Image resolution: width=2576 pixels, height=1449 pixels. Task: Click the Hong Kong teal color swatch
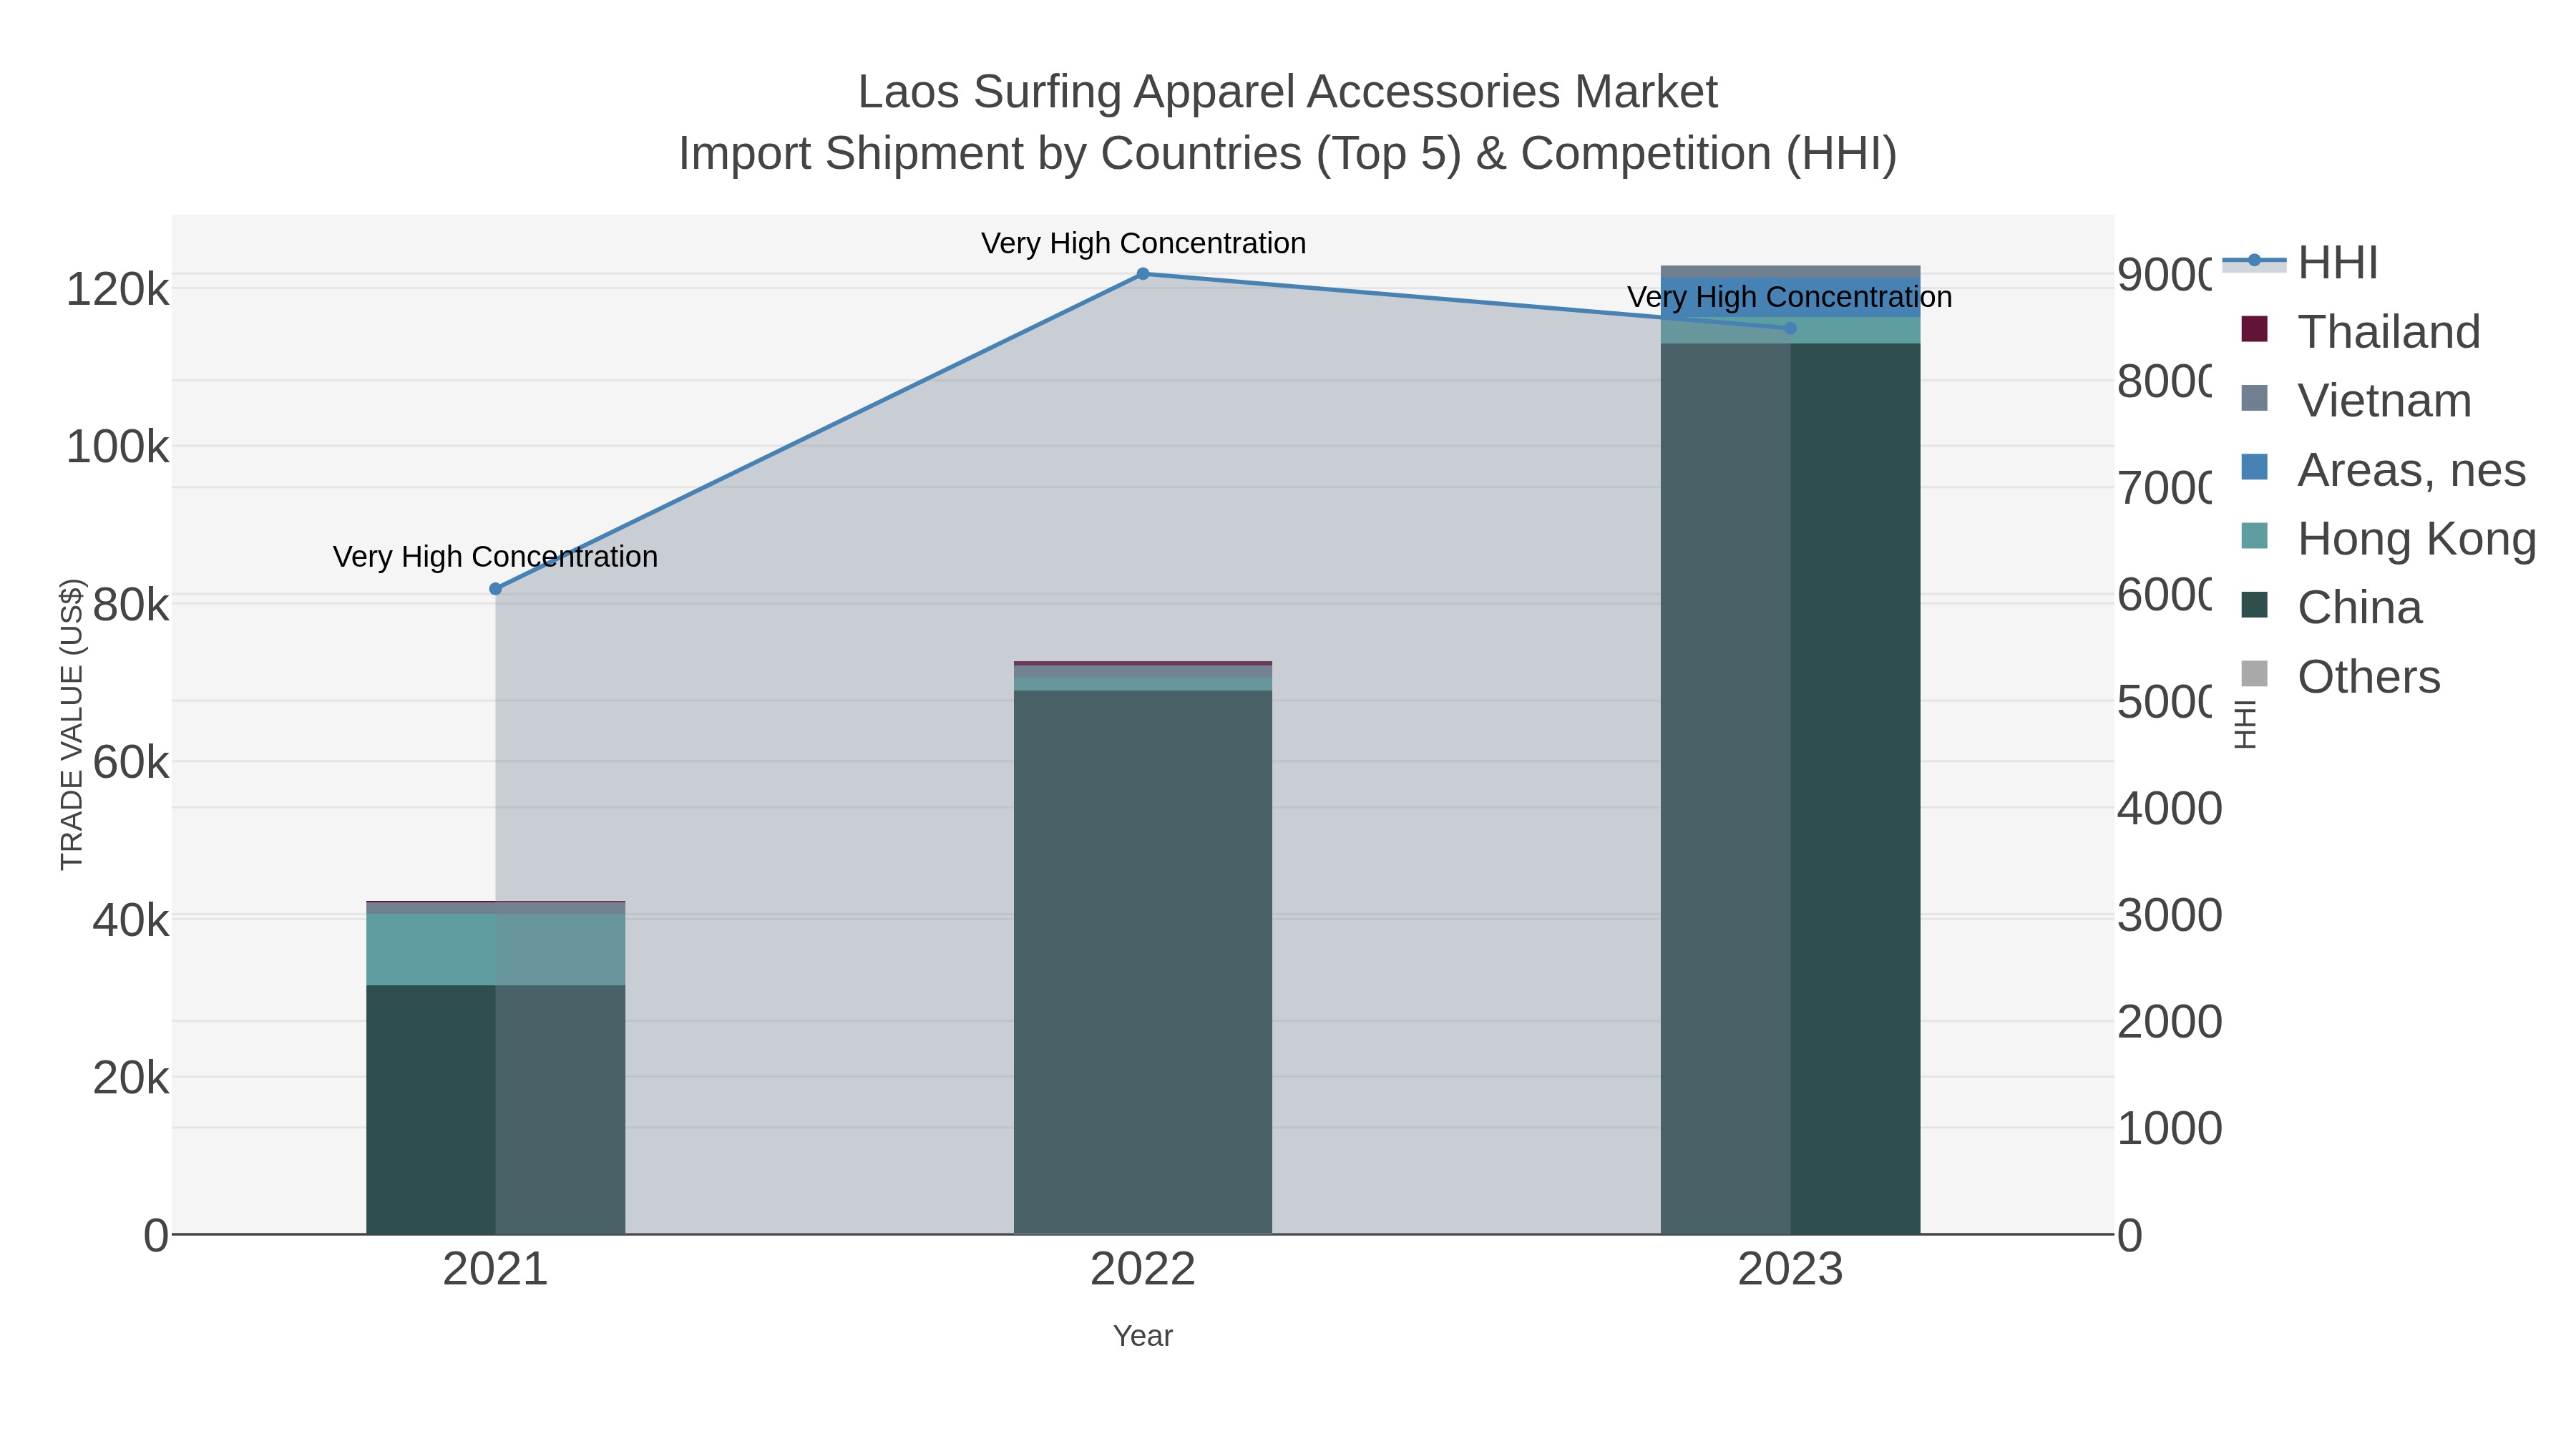click(x=2255, y=536)
